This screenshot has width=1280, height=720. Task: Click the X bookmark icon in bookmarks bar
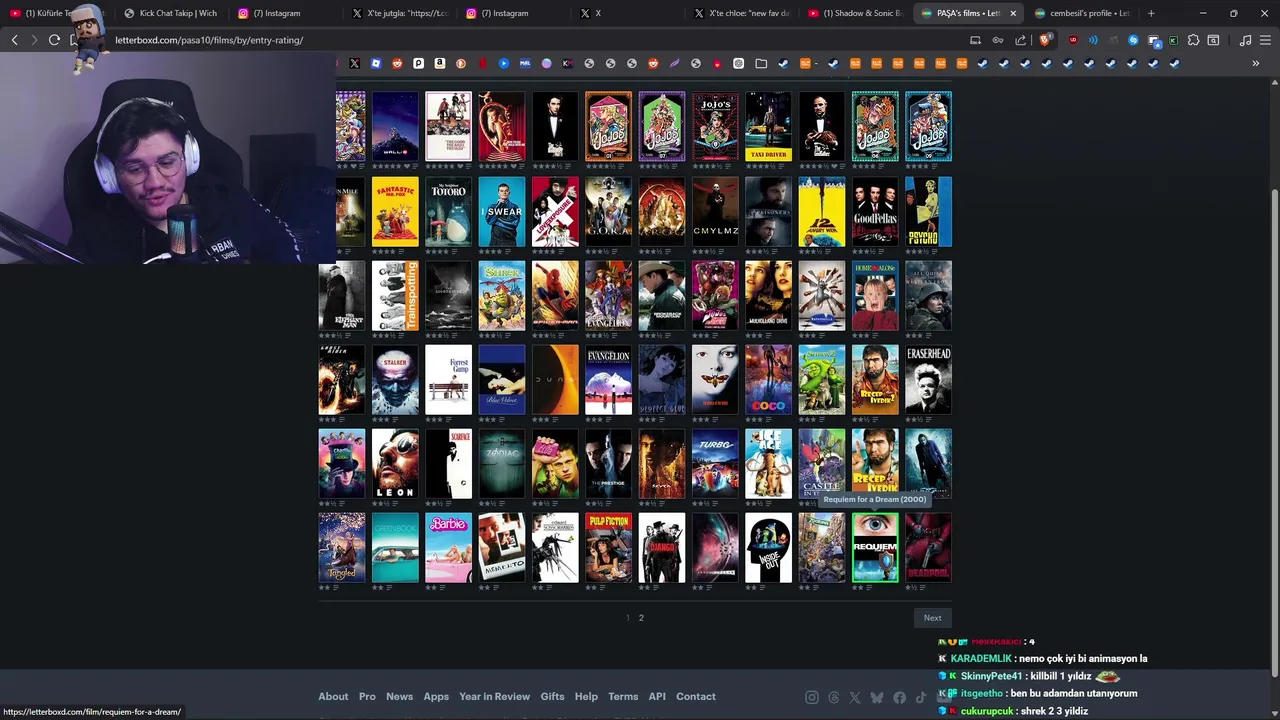[354, 63]
